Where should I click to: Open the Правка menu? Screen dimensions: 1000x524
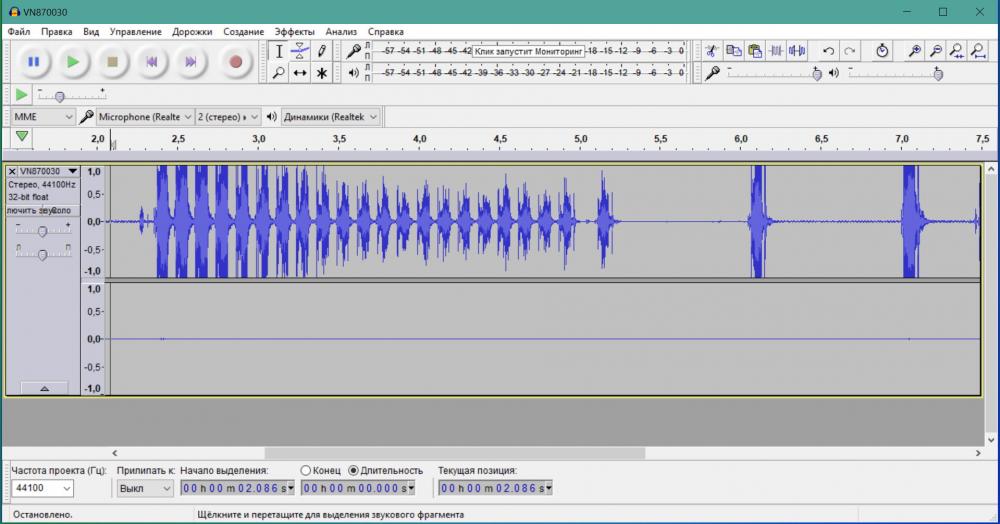pos(57,31)
